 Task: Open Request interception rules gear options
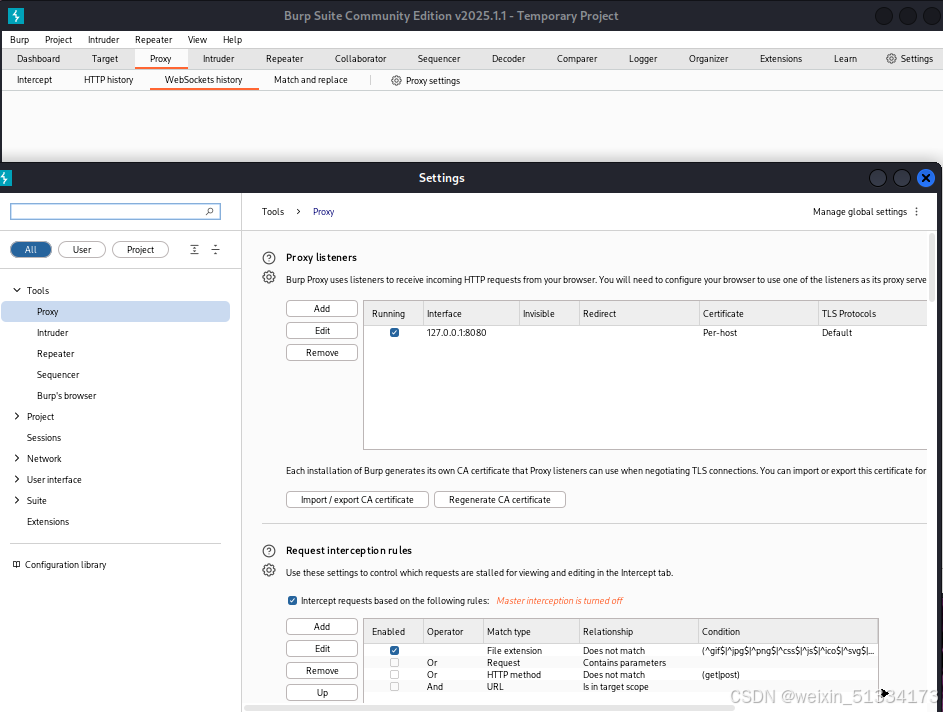[x=269, y=570]
